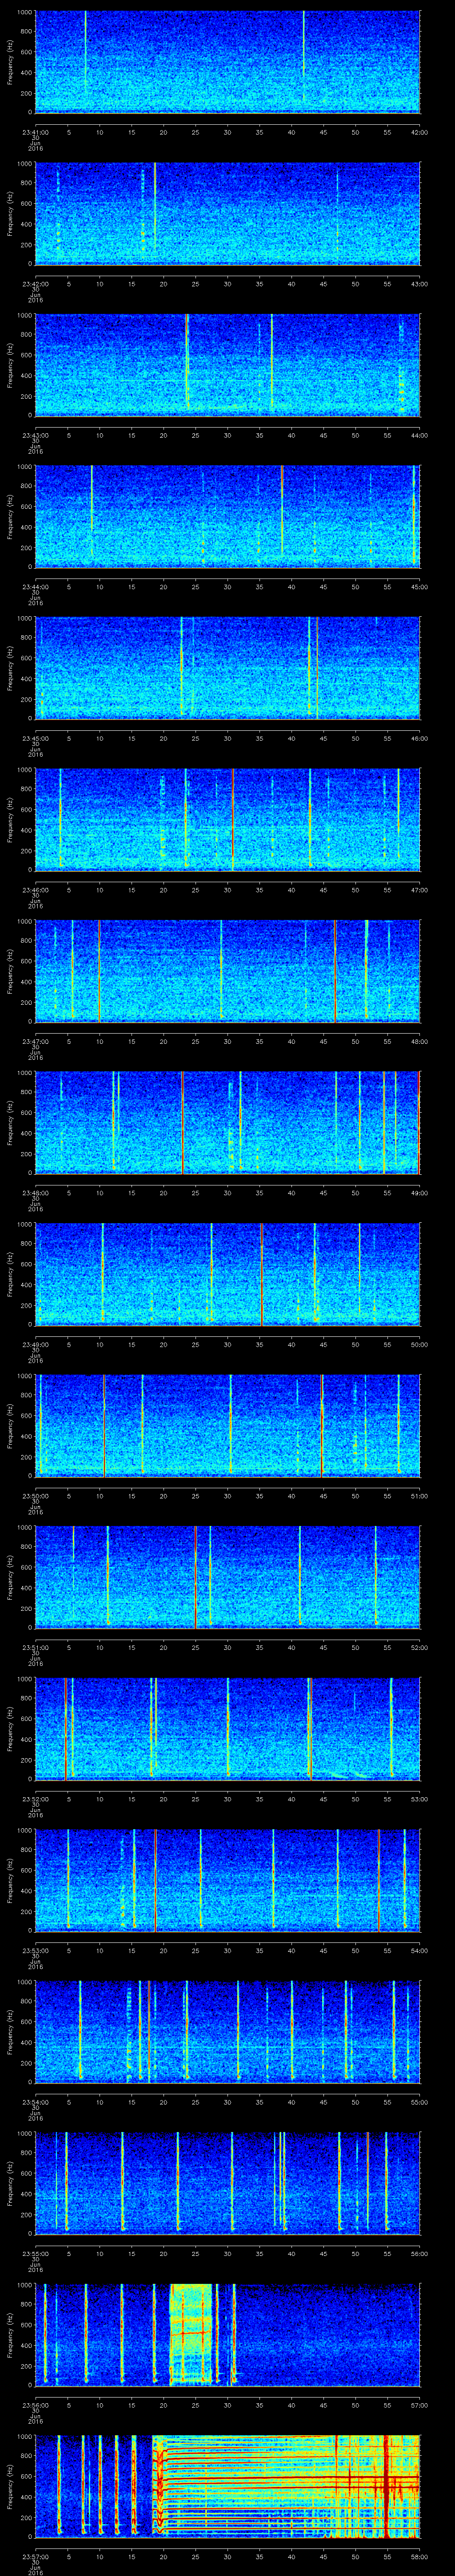Click the spectrogram row starting at 23:51:00
The image size is (455, 2576).
(228, 1576)
